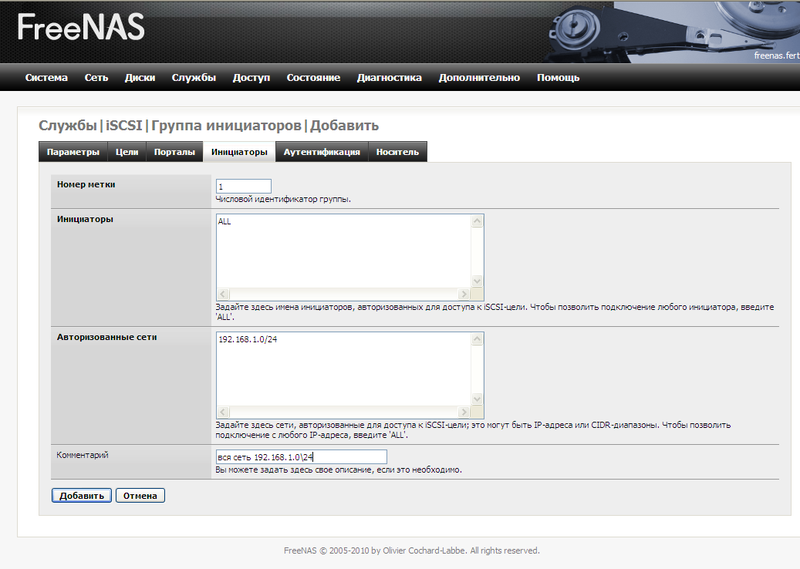Open the Помощь menu
This screenshot has height=569, width=800.
tap(558, 78)
